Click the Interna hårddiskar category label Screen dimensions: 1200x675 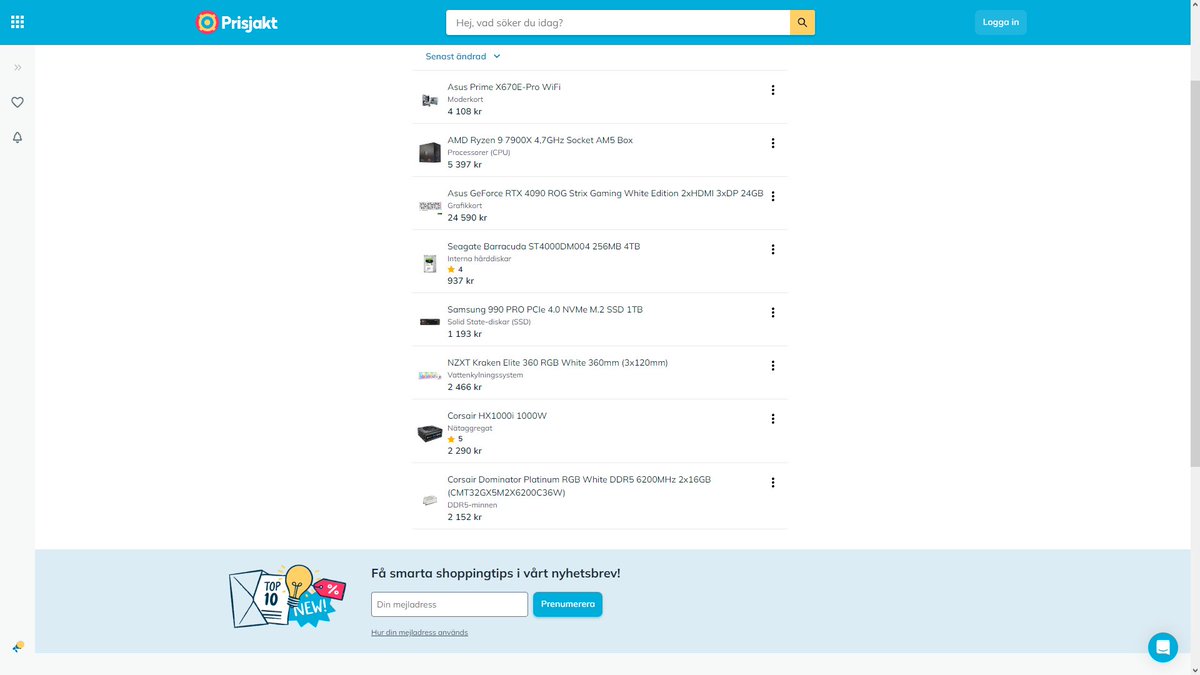click(x=479, y=258)
